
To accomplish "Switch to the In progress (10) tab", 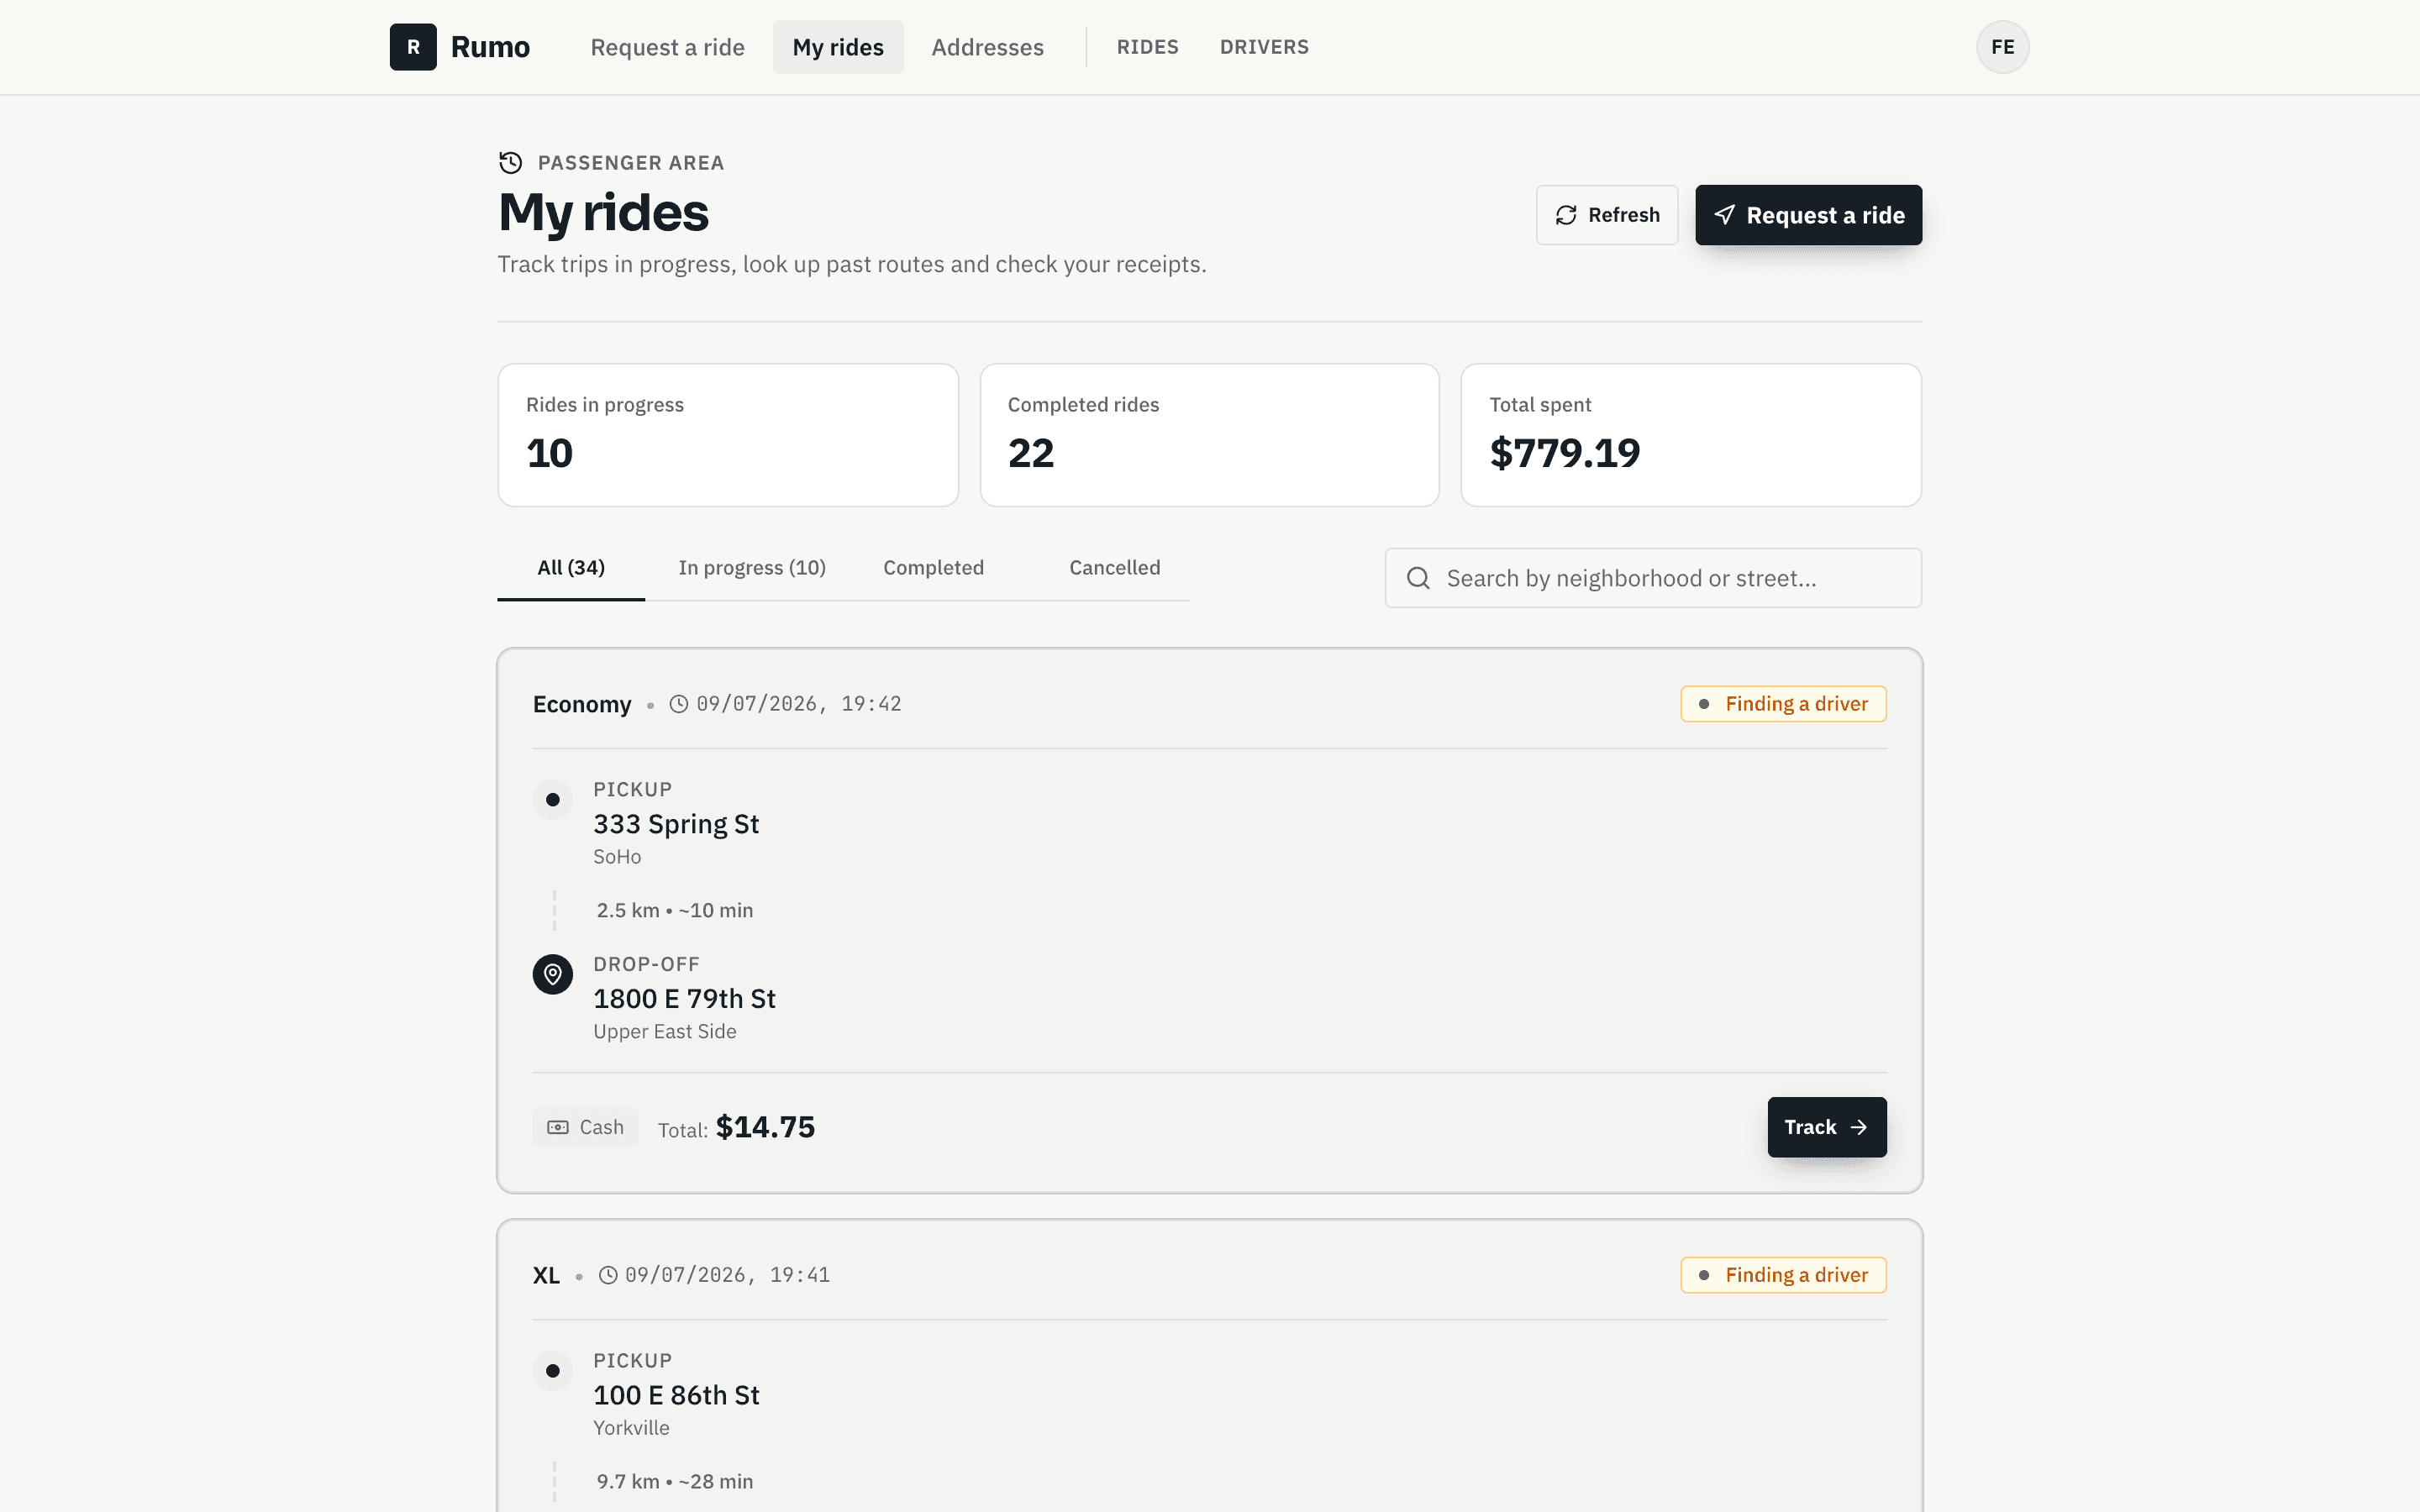I will (x=752, y=568).
